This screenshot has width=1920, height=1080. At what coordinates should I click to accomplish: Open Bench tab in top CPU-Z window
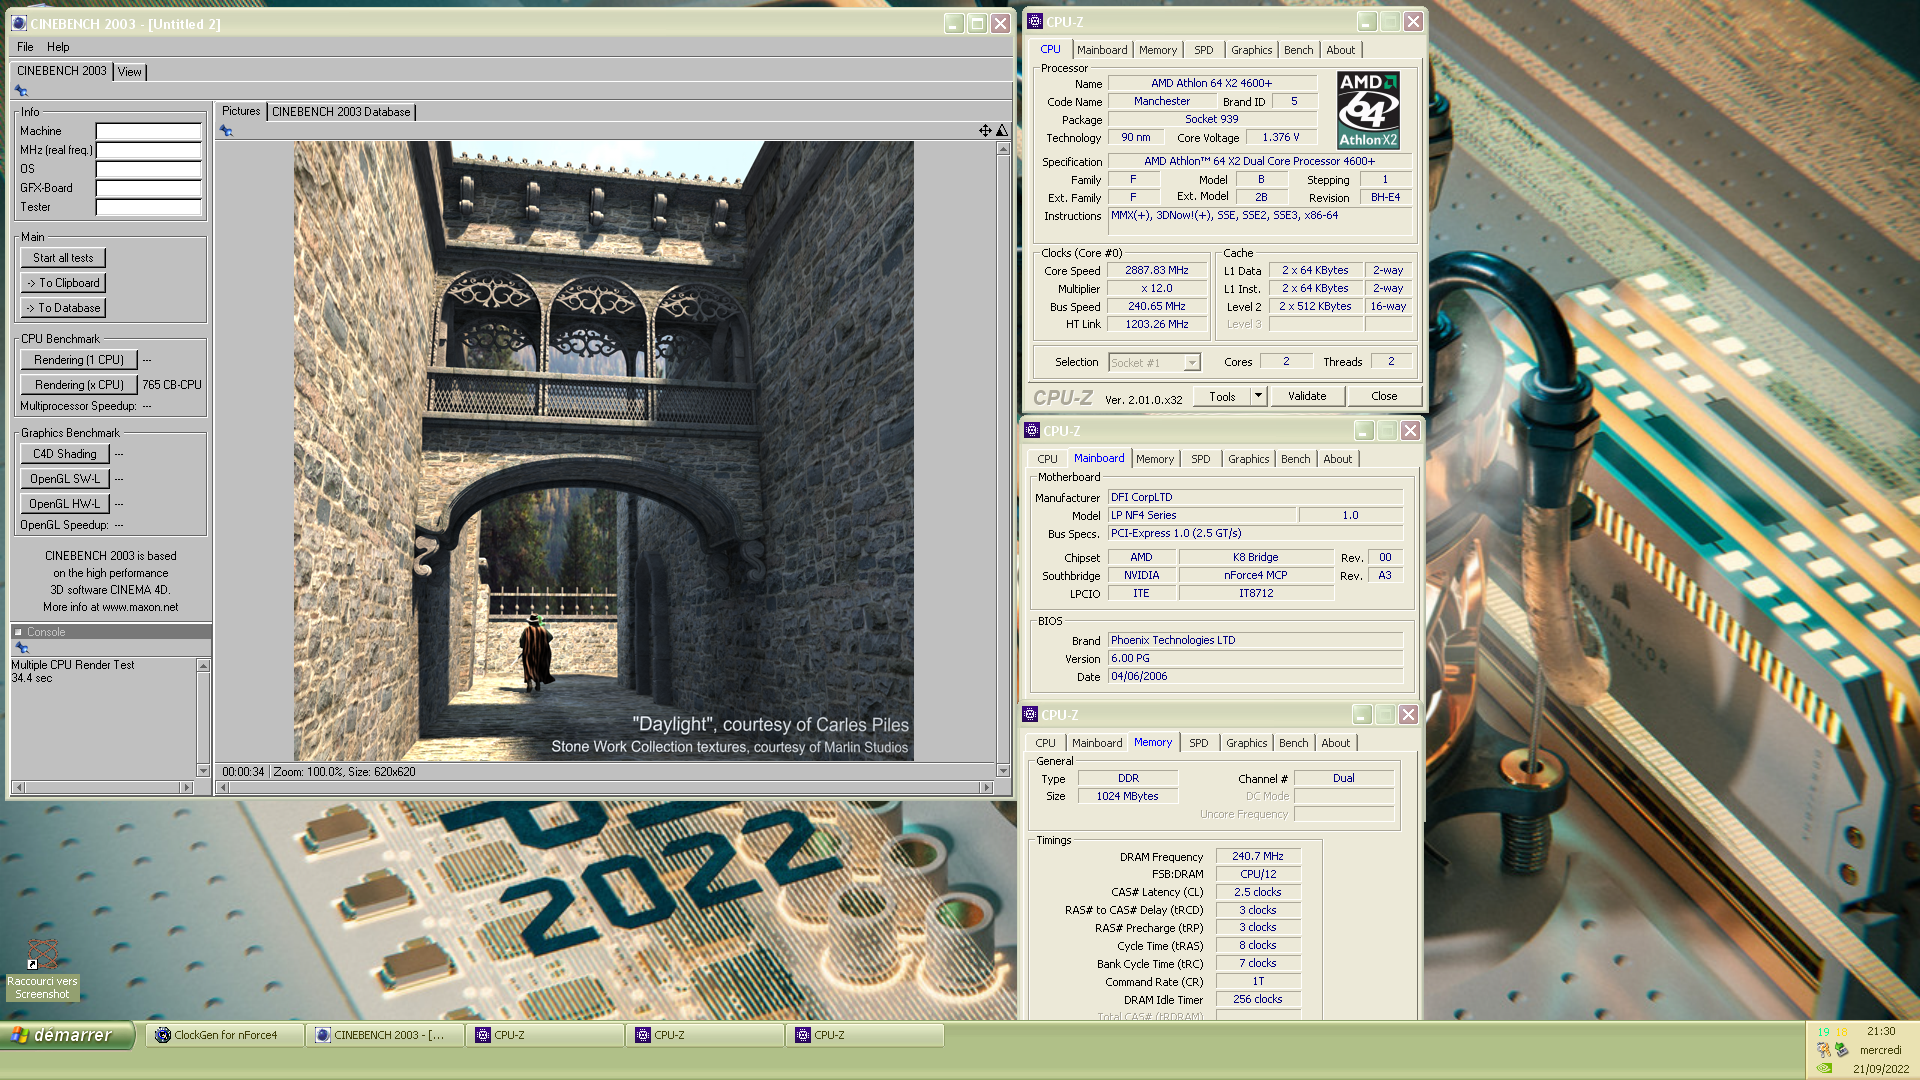click(x=1299, y=50)
